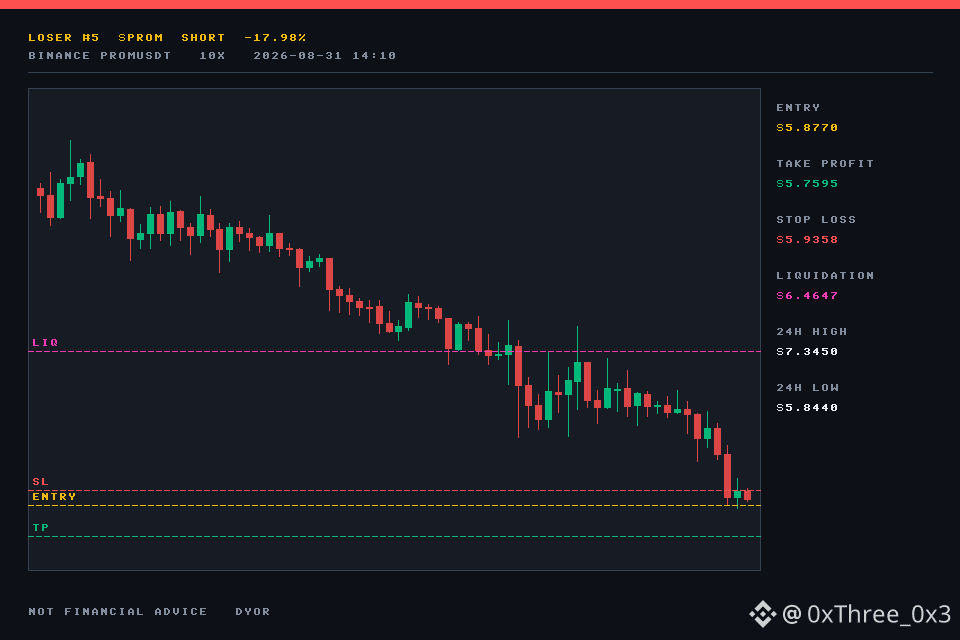Click the 24H LOW heading
Image resolution: width=960 pixels, height=640 pixels.
(808, 388)
